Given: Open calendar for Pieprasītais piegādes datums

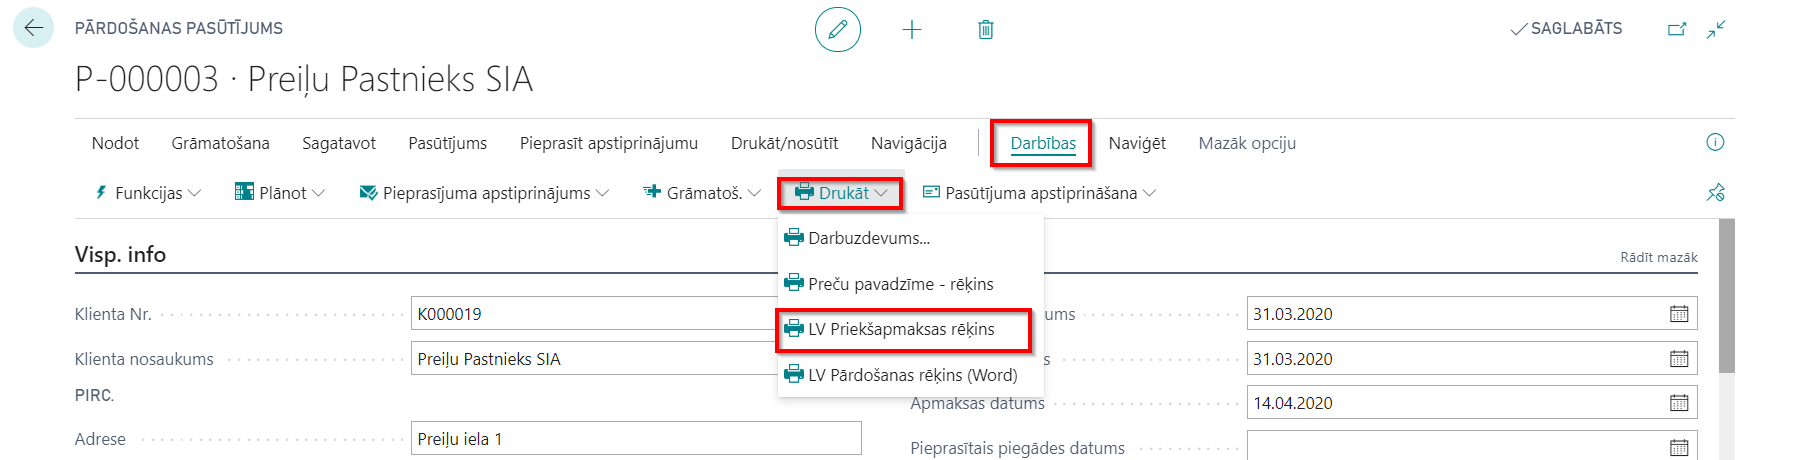Looking at the screenshot, I should click(x=1679, y=447).
